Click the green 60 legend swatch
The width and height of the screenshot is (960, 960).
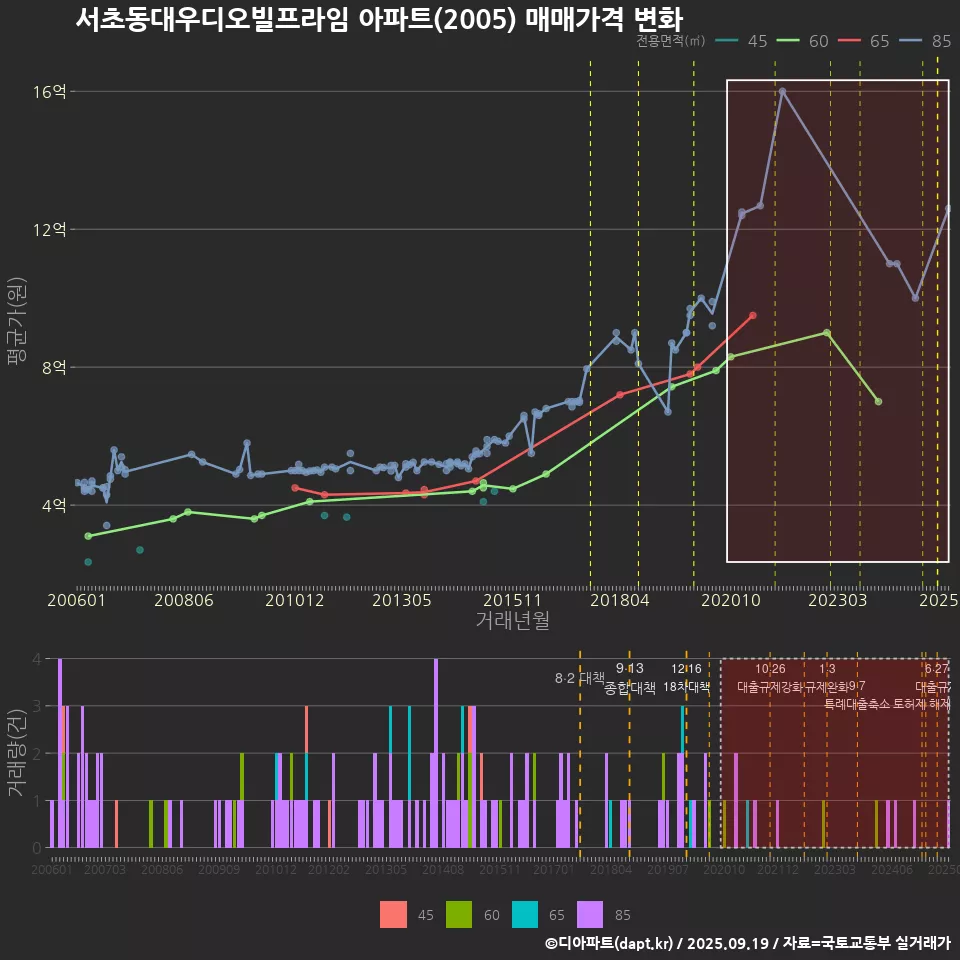[x=459, y=914]
